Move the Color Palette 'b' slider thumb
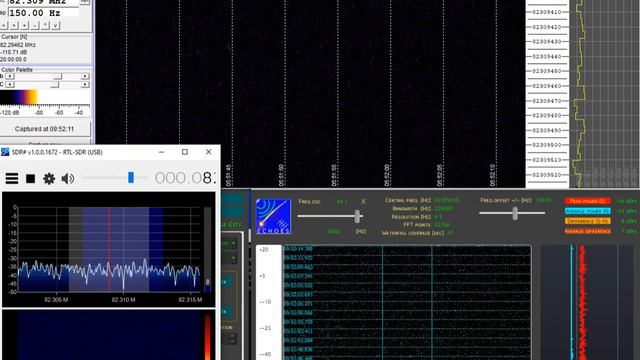 [x=58, y=76]
